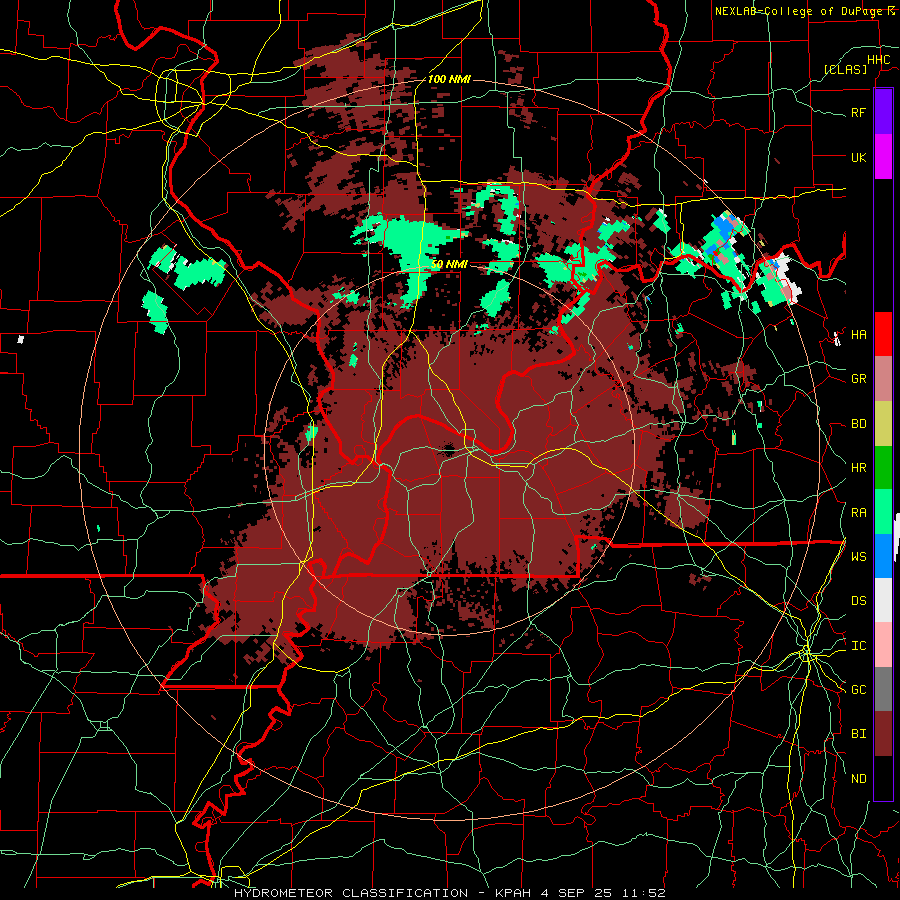
Task: Click the 100 NMI range ring label
Action: click(449, 79)
